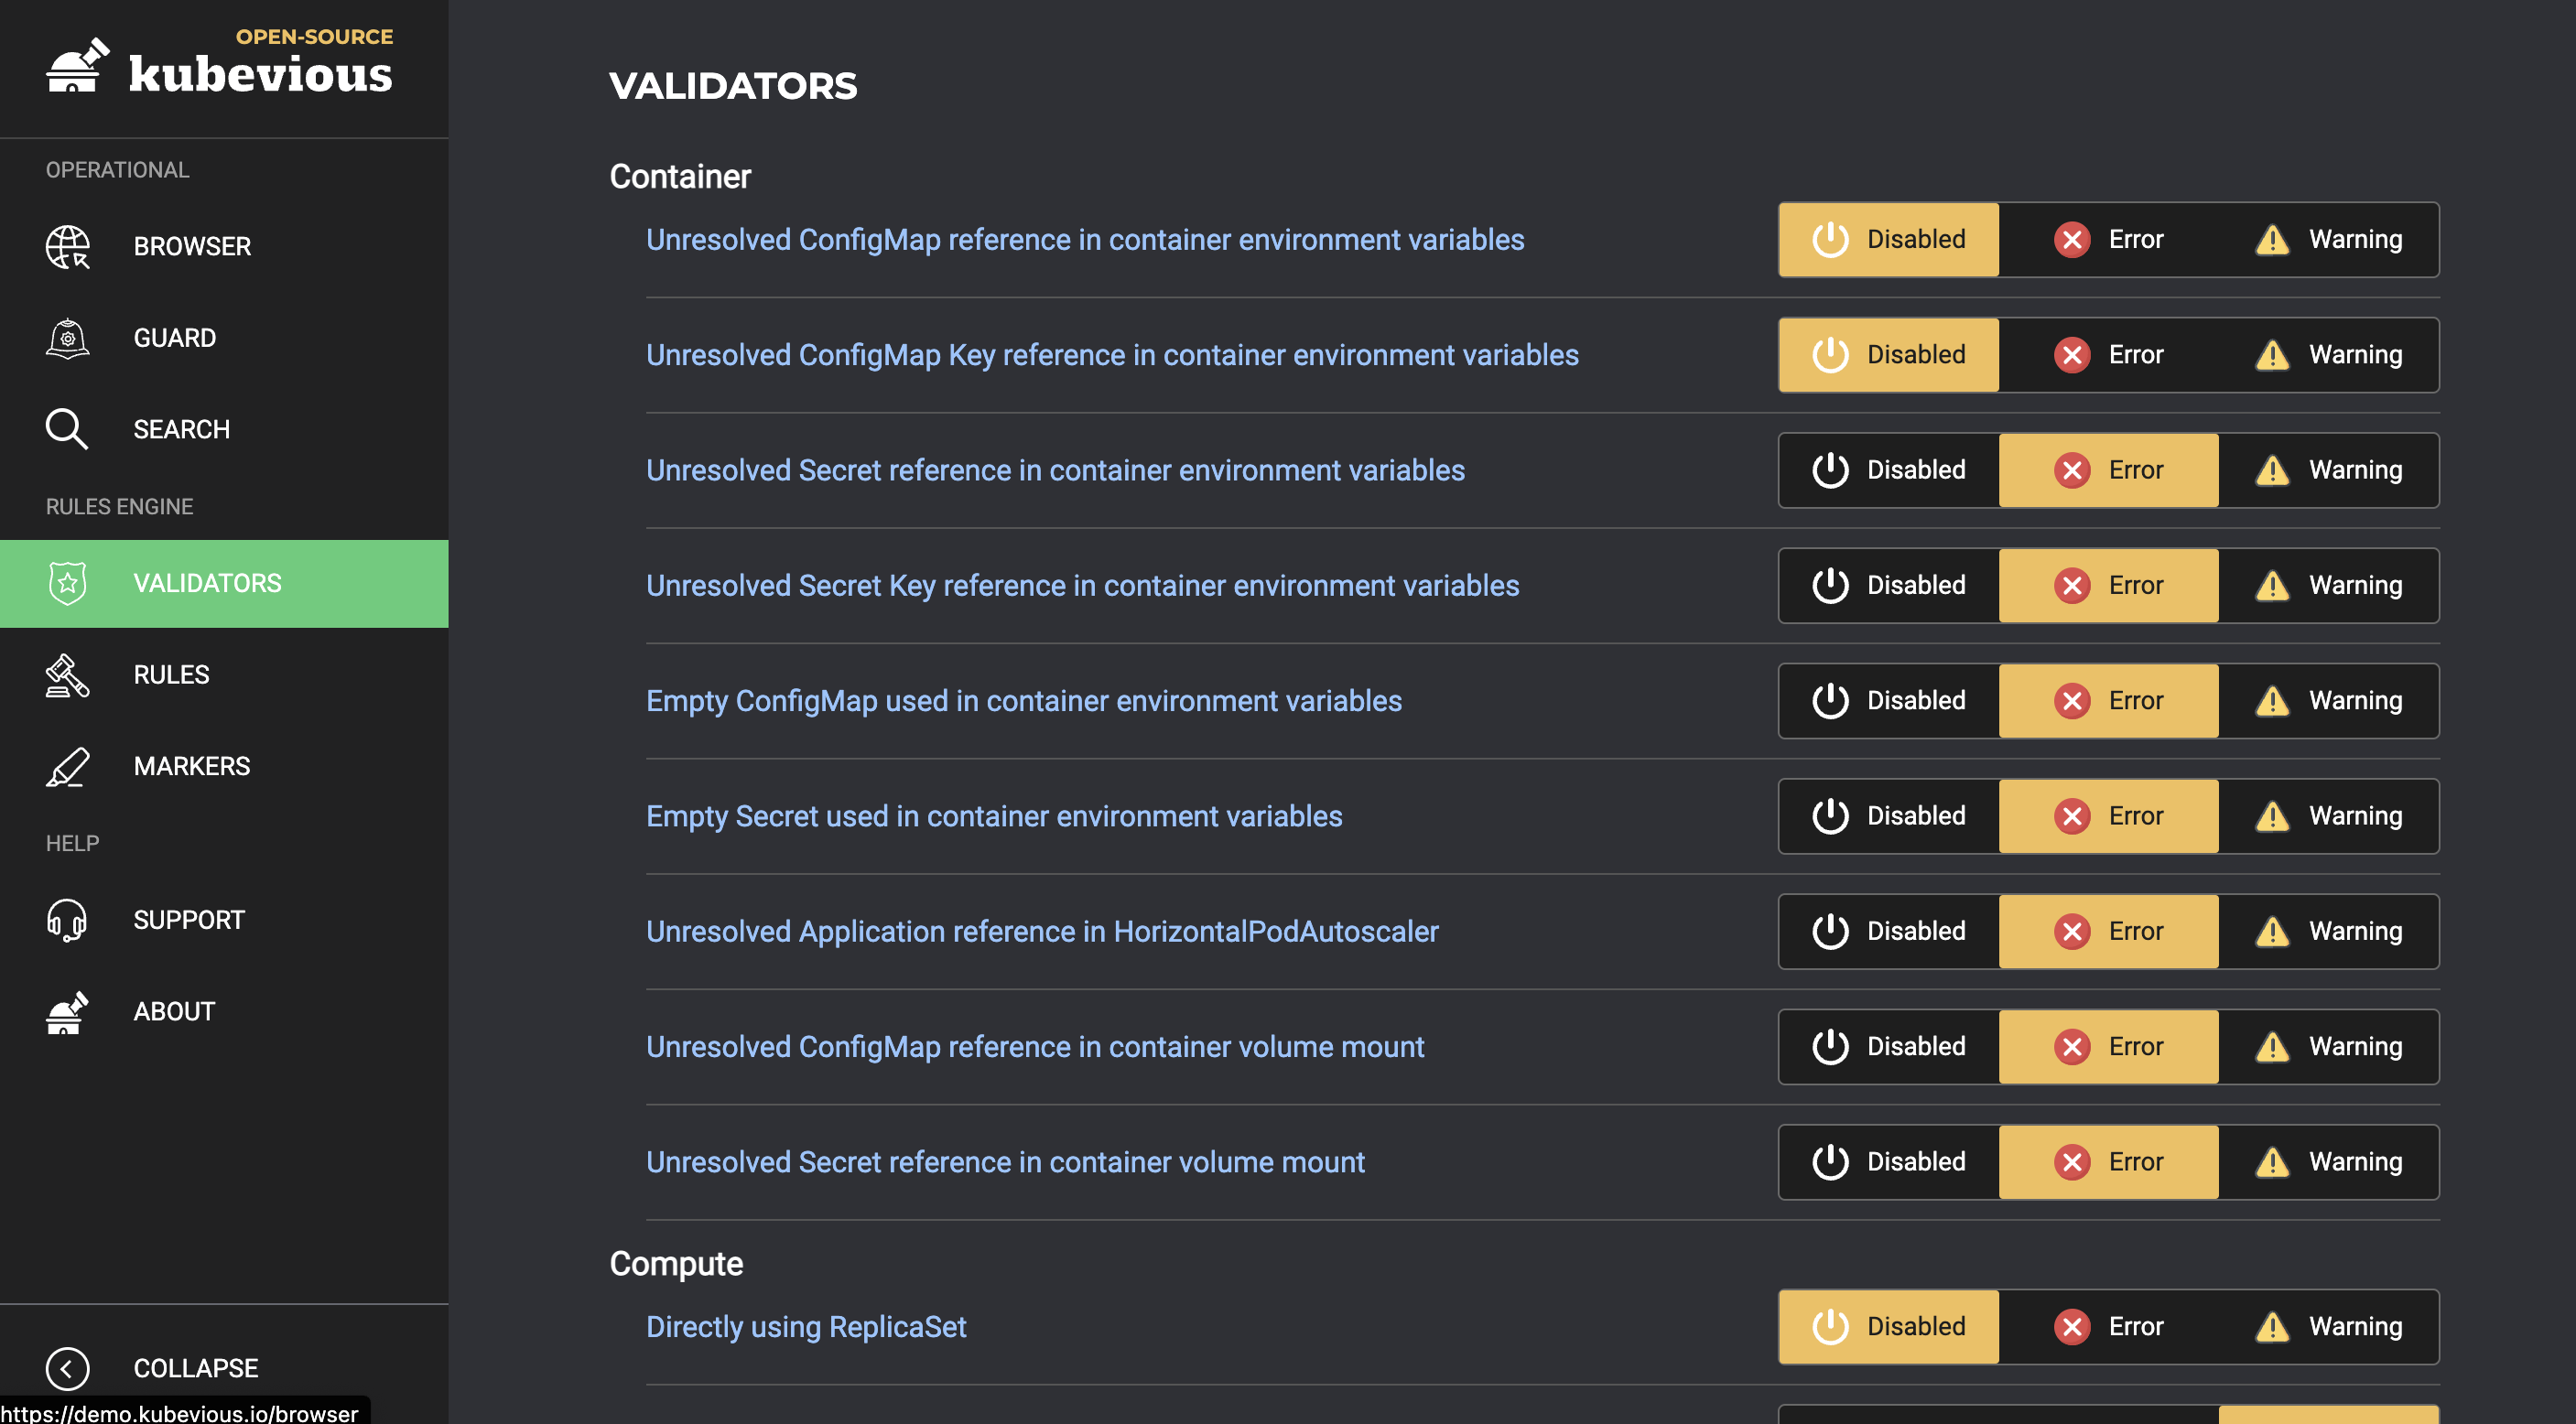Click Disabled option for Unresolved ConfigMap Key reference

[x=1889, y=355]
